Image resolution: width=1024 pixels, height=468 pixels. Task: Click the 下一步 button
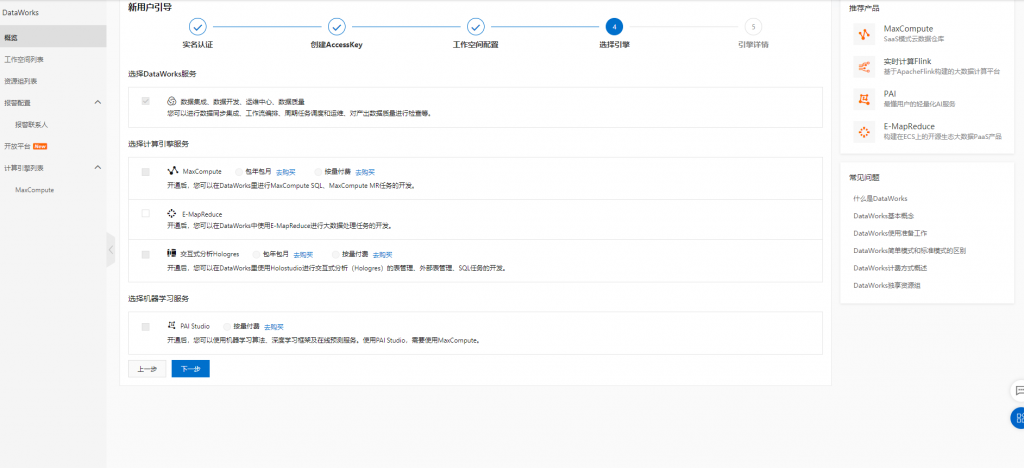click(191, 369)
